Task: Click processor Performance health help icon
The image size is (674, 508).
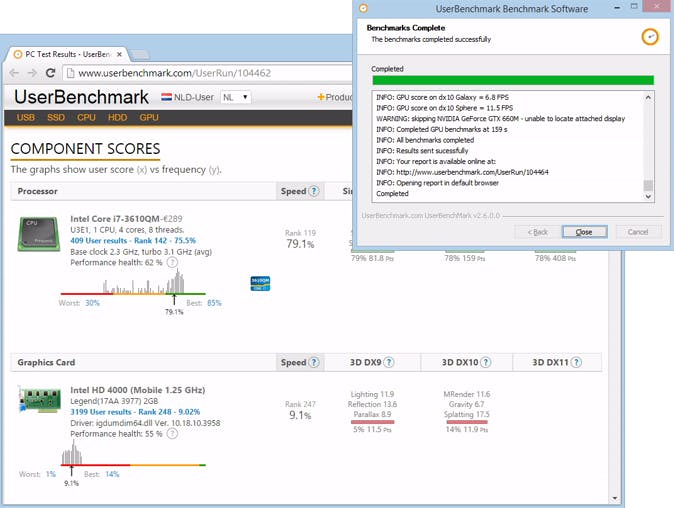Action: 172,262
